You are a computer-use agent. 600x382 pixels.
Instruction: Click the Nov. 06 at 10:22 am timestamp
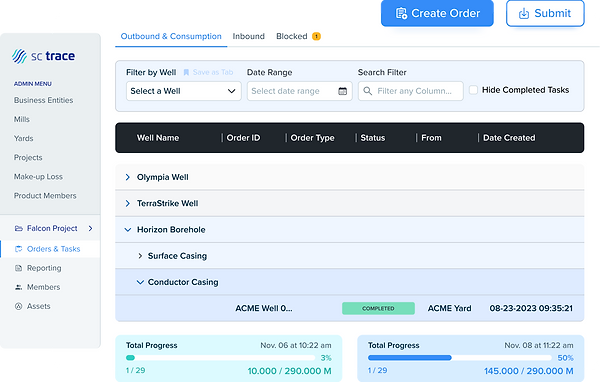(x=296, y=345)
